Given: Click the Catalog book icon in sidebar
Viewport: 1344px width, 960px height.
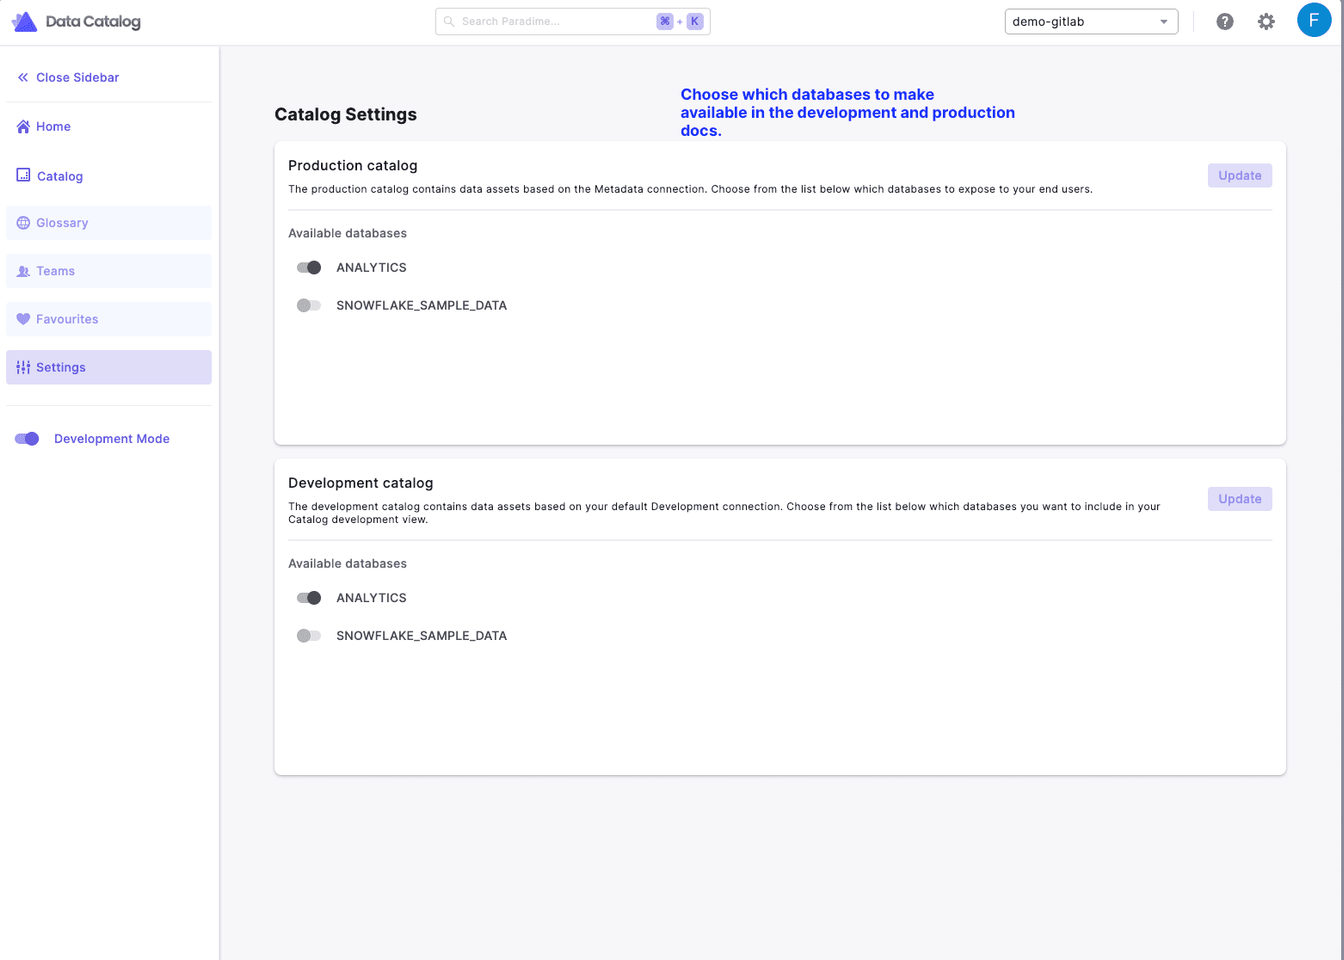Looking at the screenshot, I should point(23,175).
